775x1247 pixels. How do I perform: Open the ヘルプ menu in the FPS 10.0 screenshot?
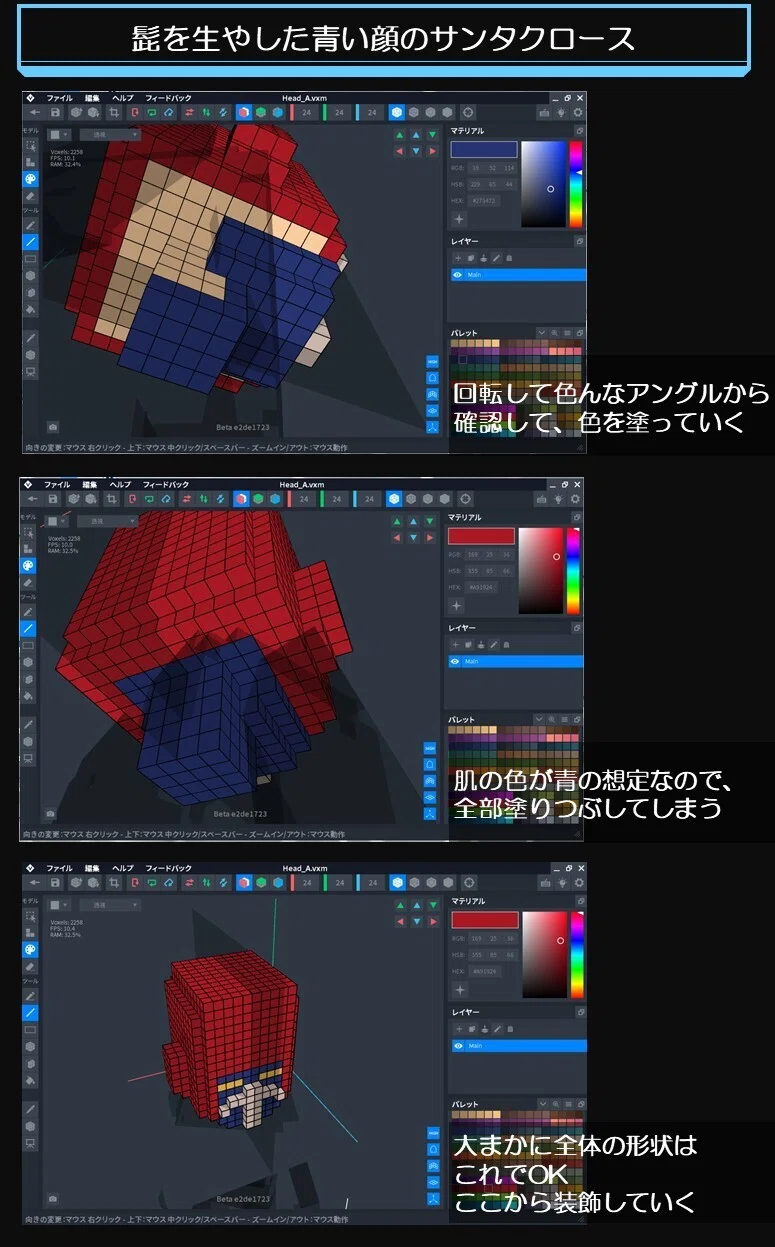[120, 485]
